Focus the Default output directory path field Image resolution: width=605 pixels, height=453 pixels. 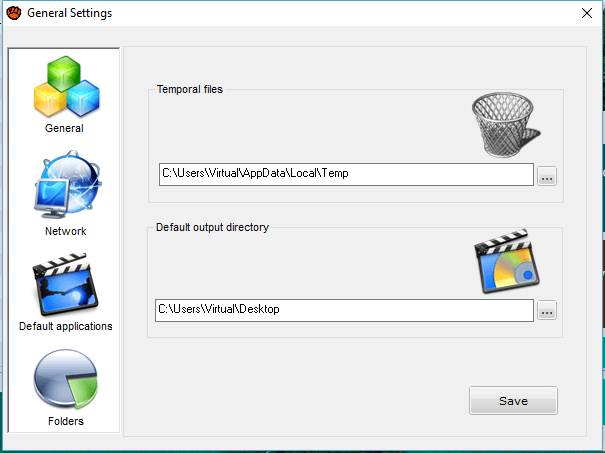tap(344, 310)
